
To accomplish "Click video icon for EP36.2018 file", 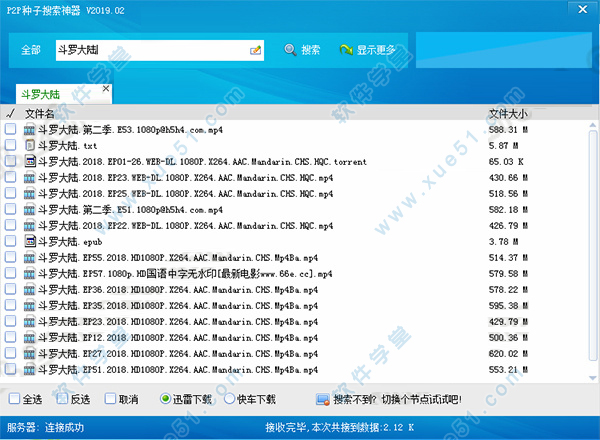I will point(29,290).
